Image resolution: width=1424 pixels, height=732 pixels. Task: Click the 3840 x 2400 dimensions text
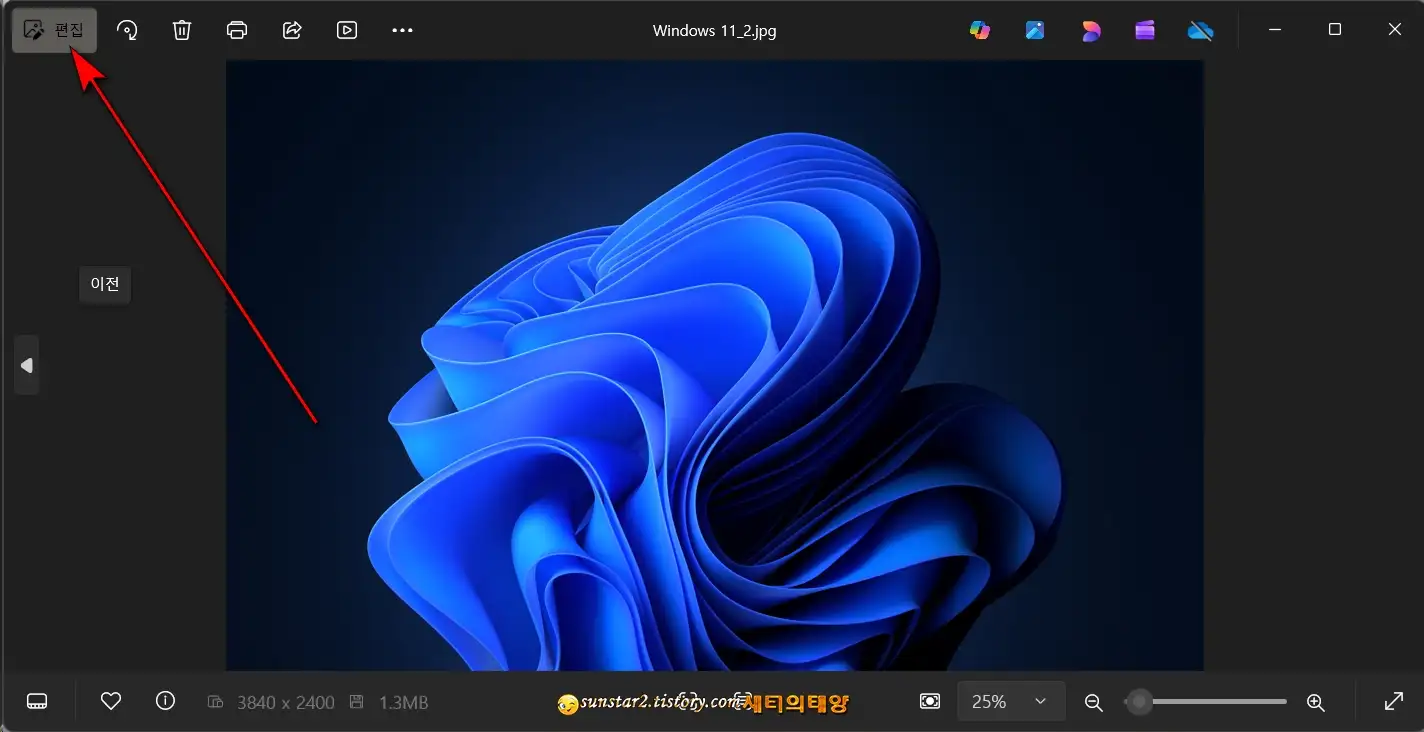tap(286, 703)
